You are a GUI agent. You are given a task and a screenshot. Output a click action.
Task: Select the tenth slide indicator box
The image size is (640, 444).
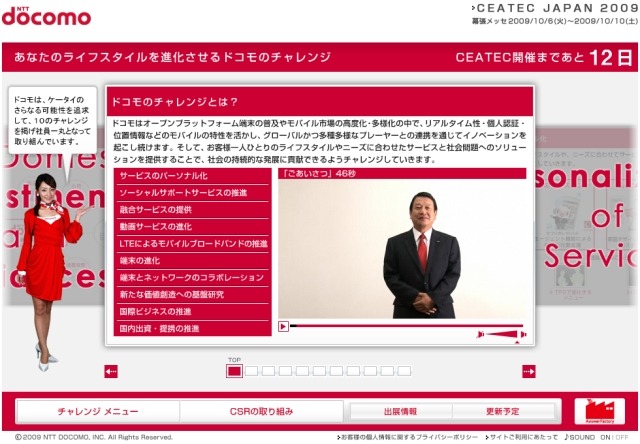(387, 371)
